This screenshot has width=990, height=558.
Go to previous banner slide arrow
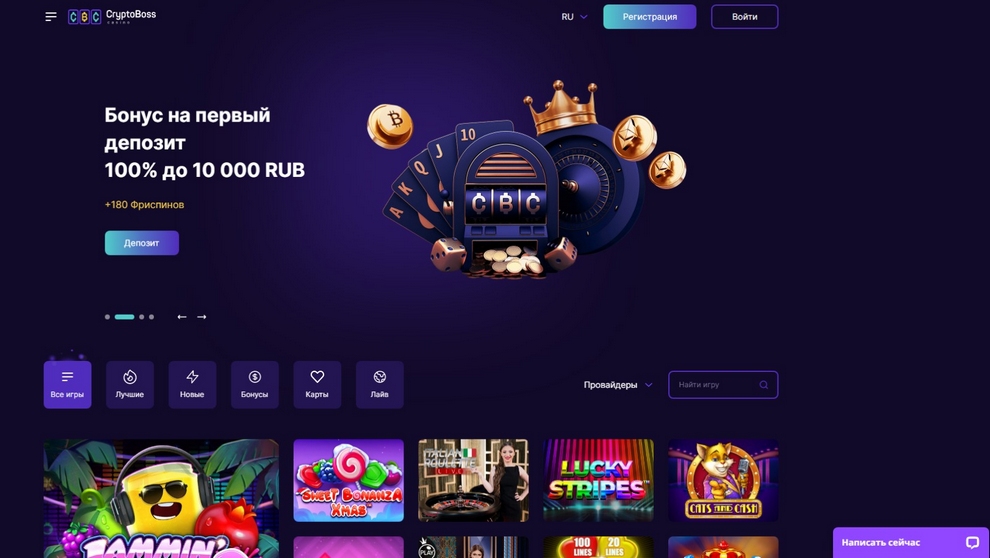point(182,317)
